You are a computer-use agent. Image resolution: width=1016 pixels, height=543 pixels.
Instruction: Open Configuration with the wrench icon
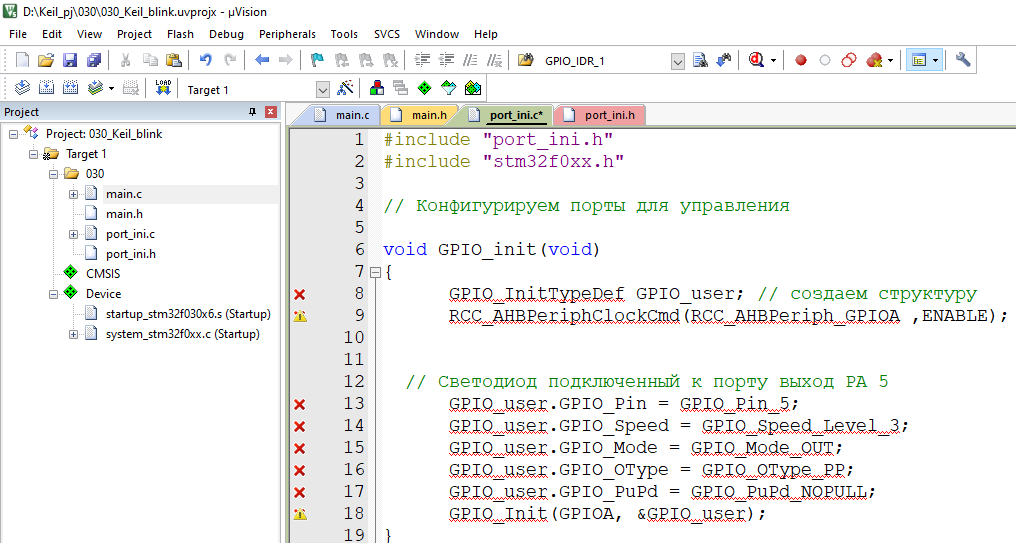(x=963, y=60)
